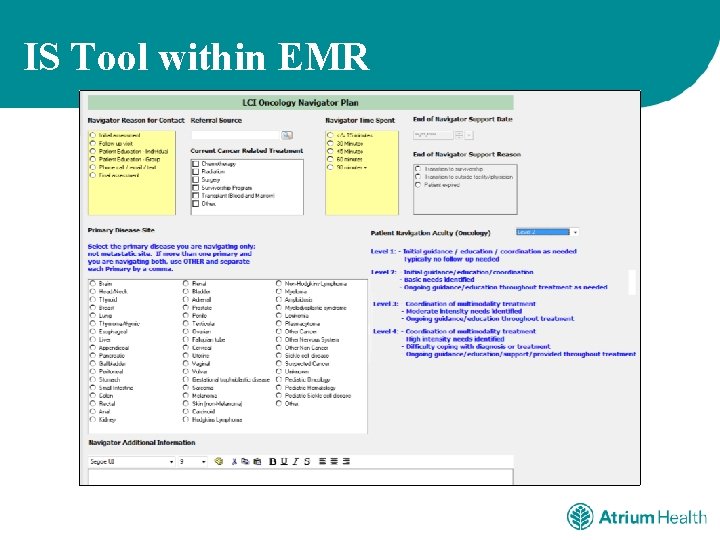720x540 pixels.
Task: Check Transplant (Blood and Marrow) checkbox
Action: pyautogui.click(x=196, y=196)
